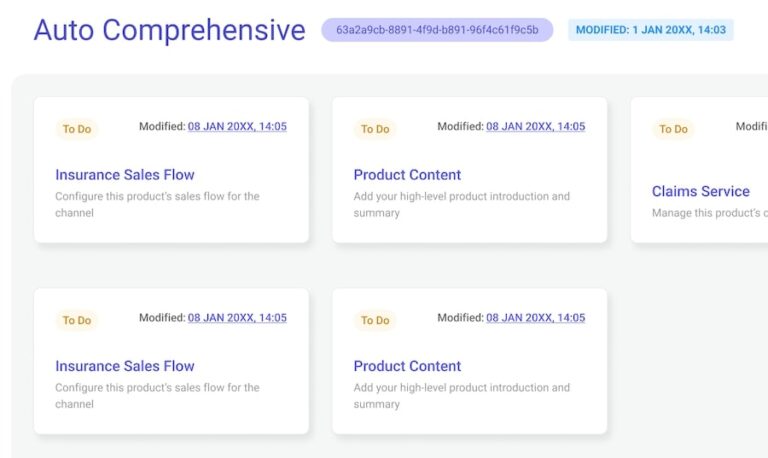
Task: Click the Auto Comprehensive page title
Action: 169,30
